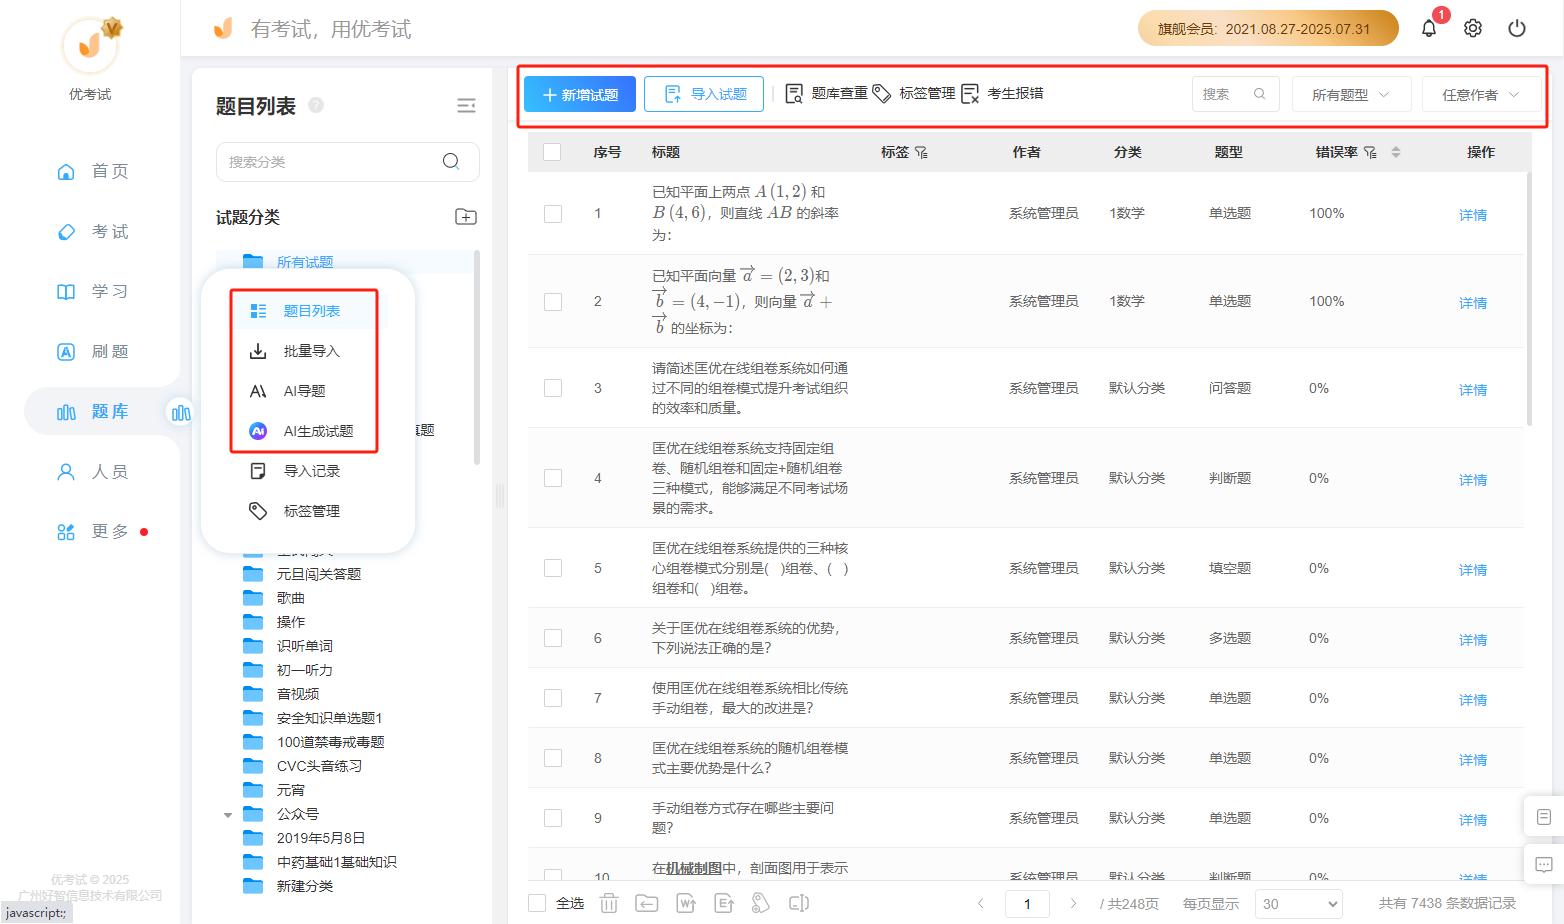Click the filter icon in 错误率 header
This screenshot has height=924, width=1564.
pos(1370,152)
